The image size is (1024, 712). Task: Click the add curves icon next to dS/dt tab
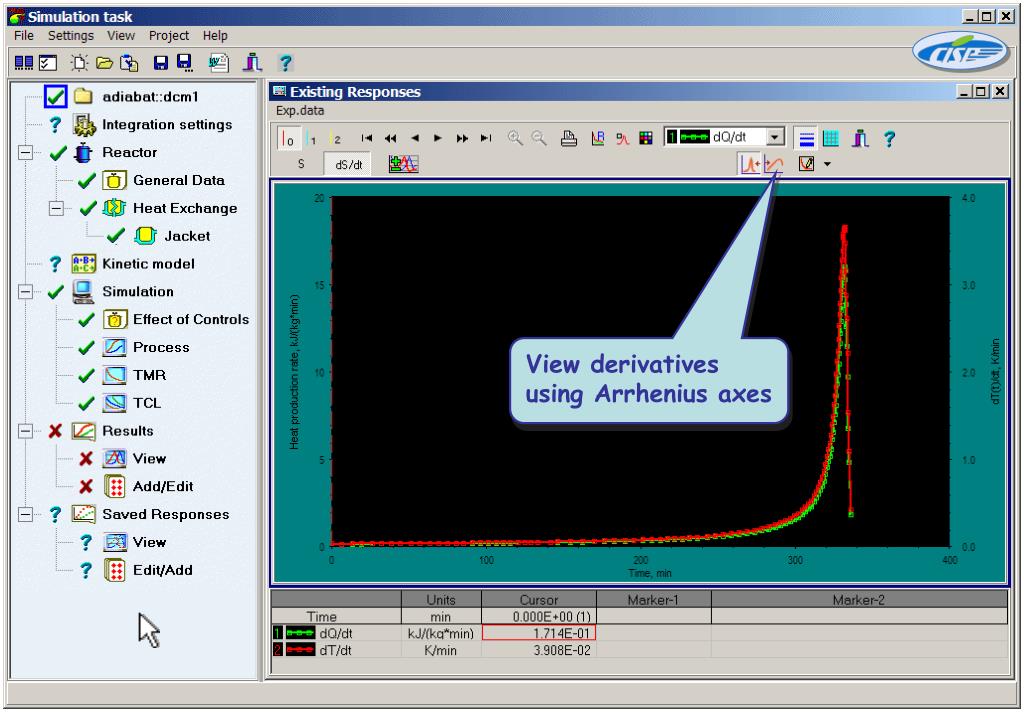[x=403, y=164]
